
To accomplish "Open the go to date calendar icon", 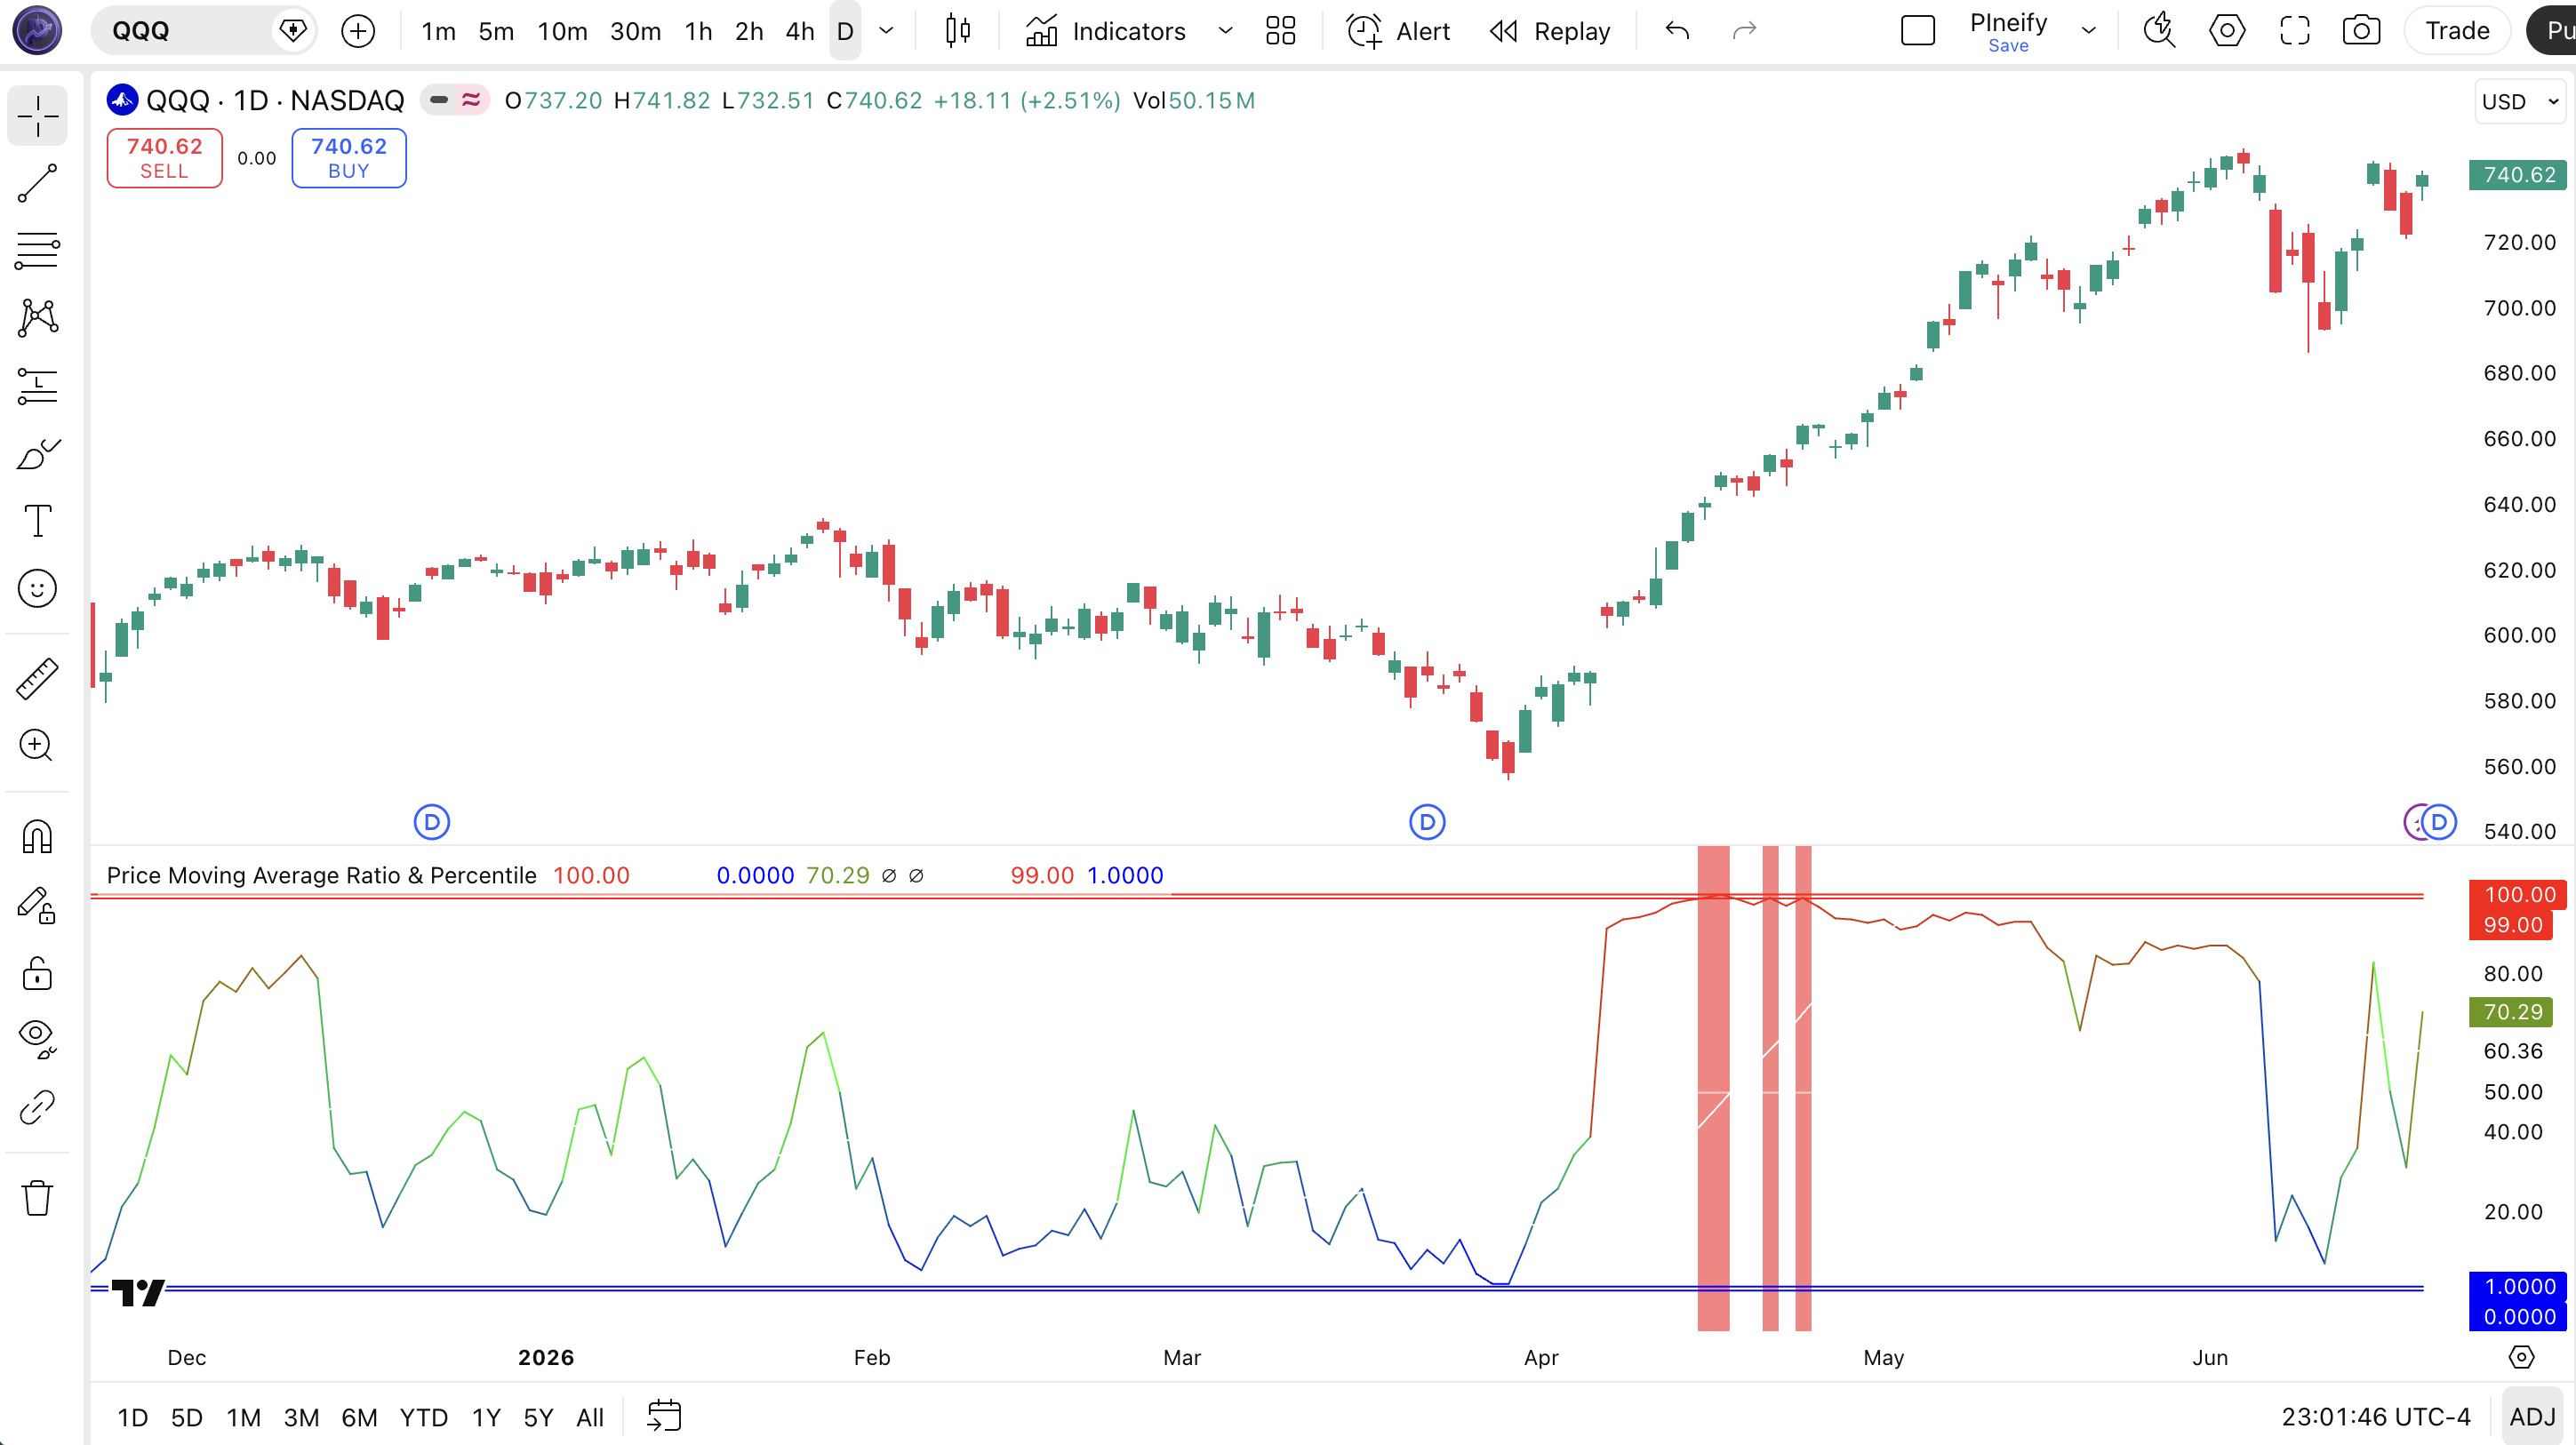I will click(x=664, y=1417).
